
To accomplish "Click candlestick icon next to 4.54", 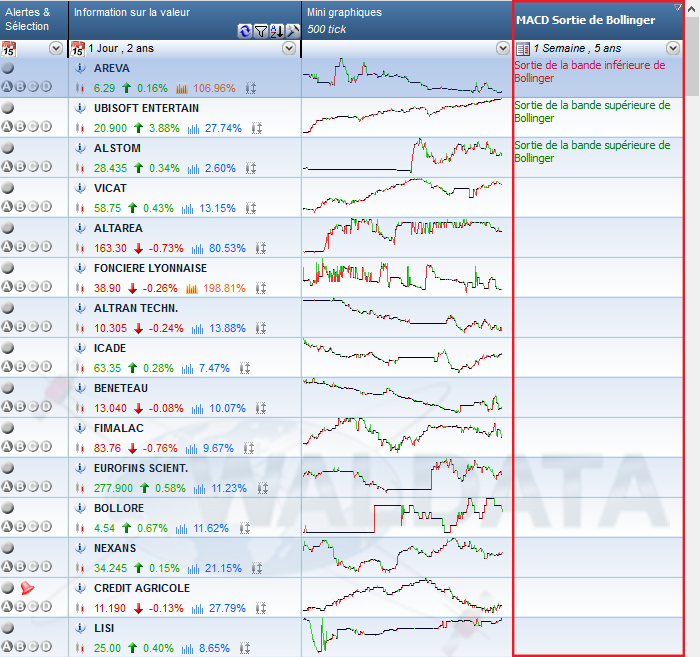I will click(80, 528).
